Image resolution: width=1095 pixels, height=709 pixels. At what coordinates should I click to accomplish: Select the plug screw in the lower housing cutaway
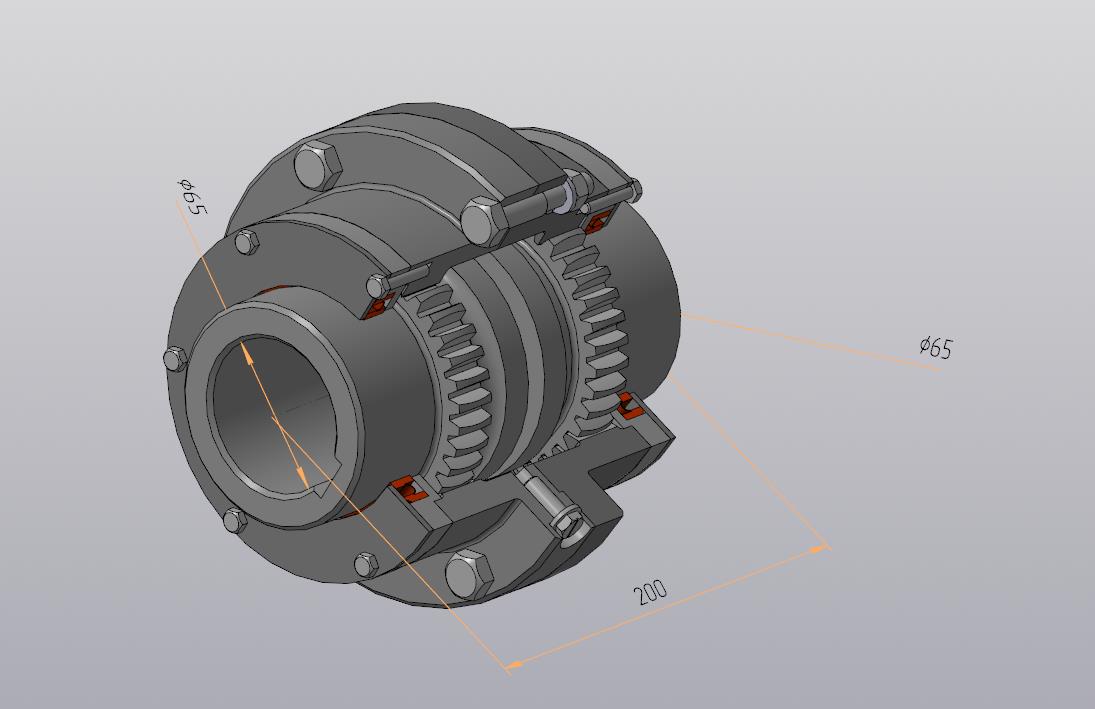click(x=552, y=506)
